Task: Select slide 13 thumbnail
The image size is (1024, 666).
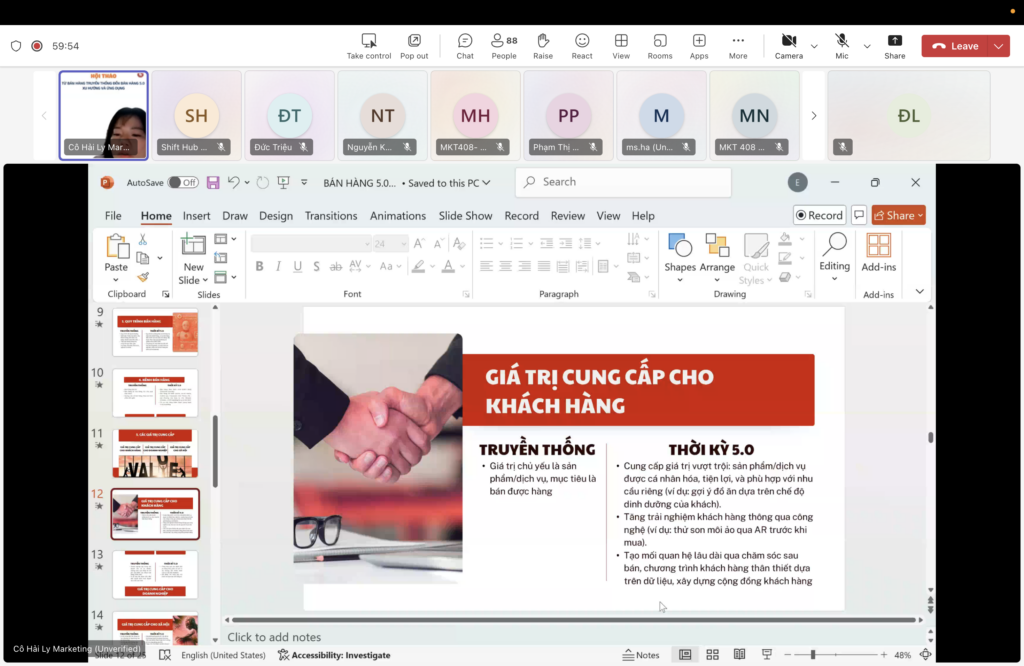Action: pos(155,574)
